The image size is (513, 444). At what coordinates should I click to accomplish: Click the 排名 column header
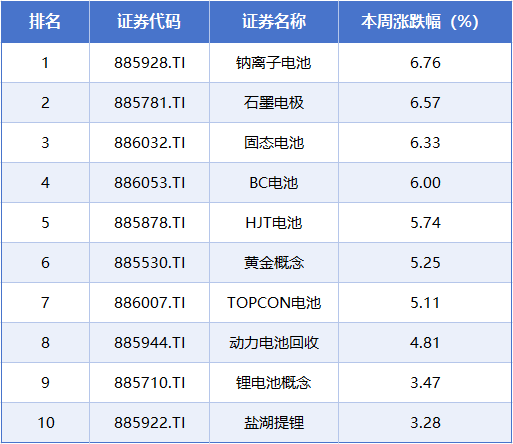coord(45,22)
